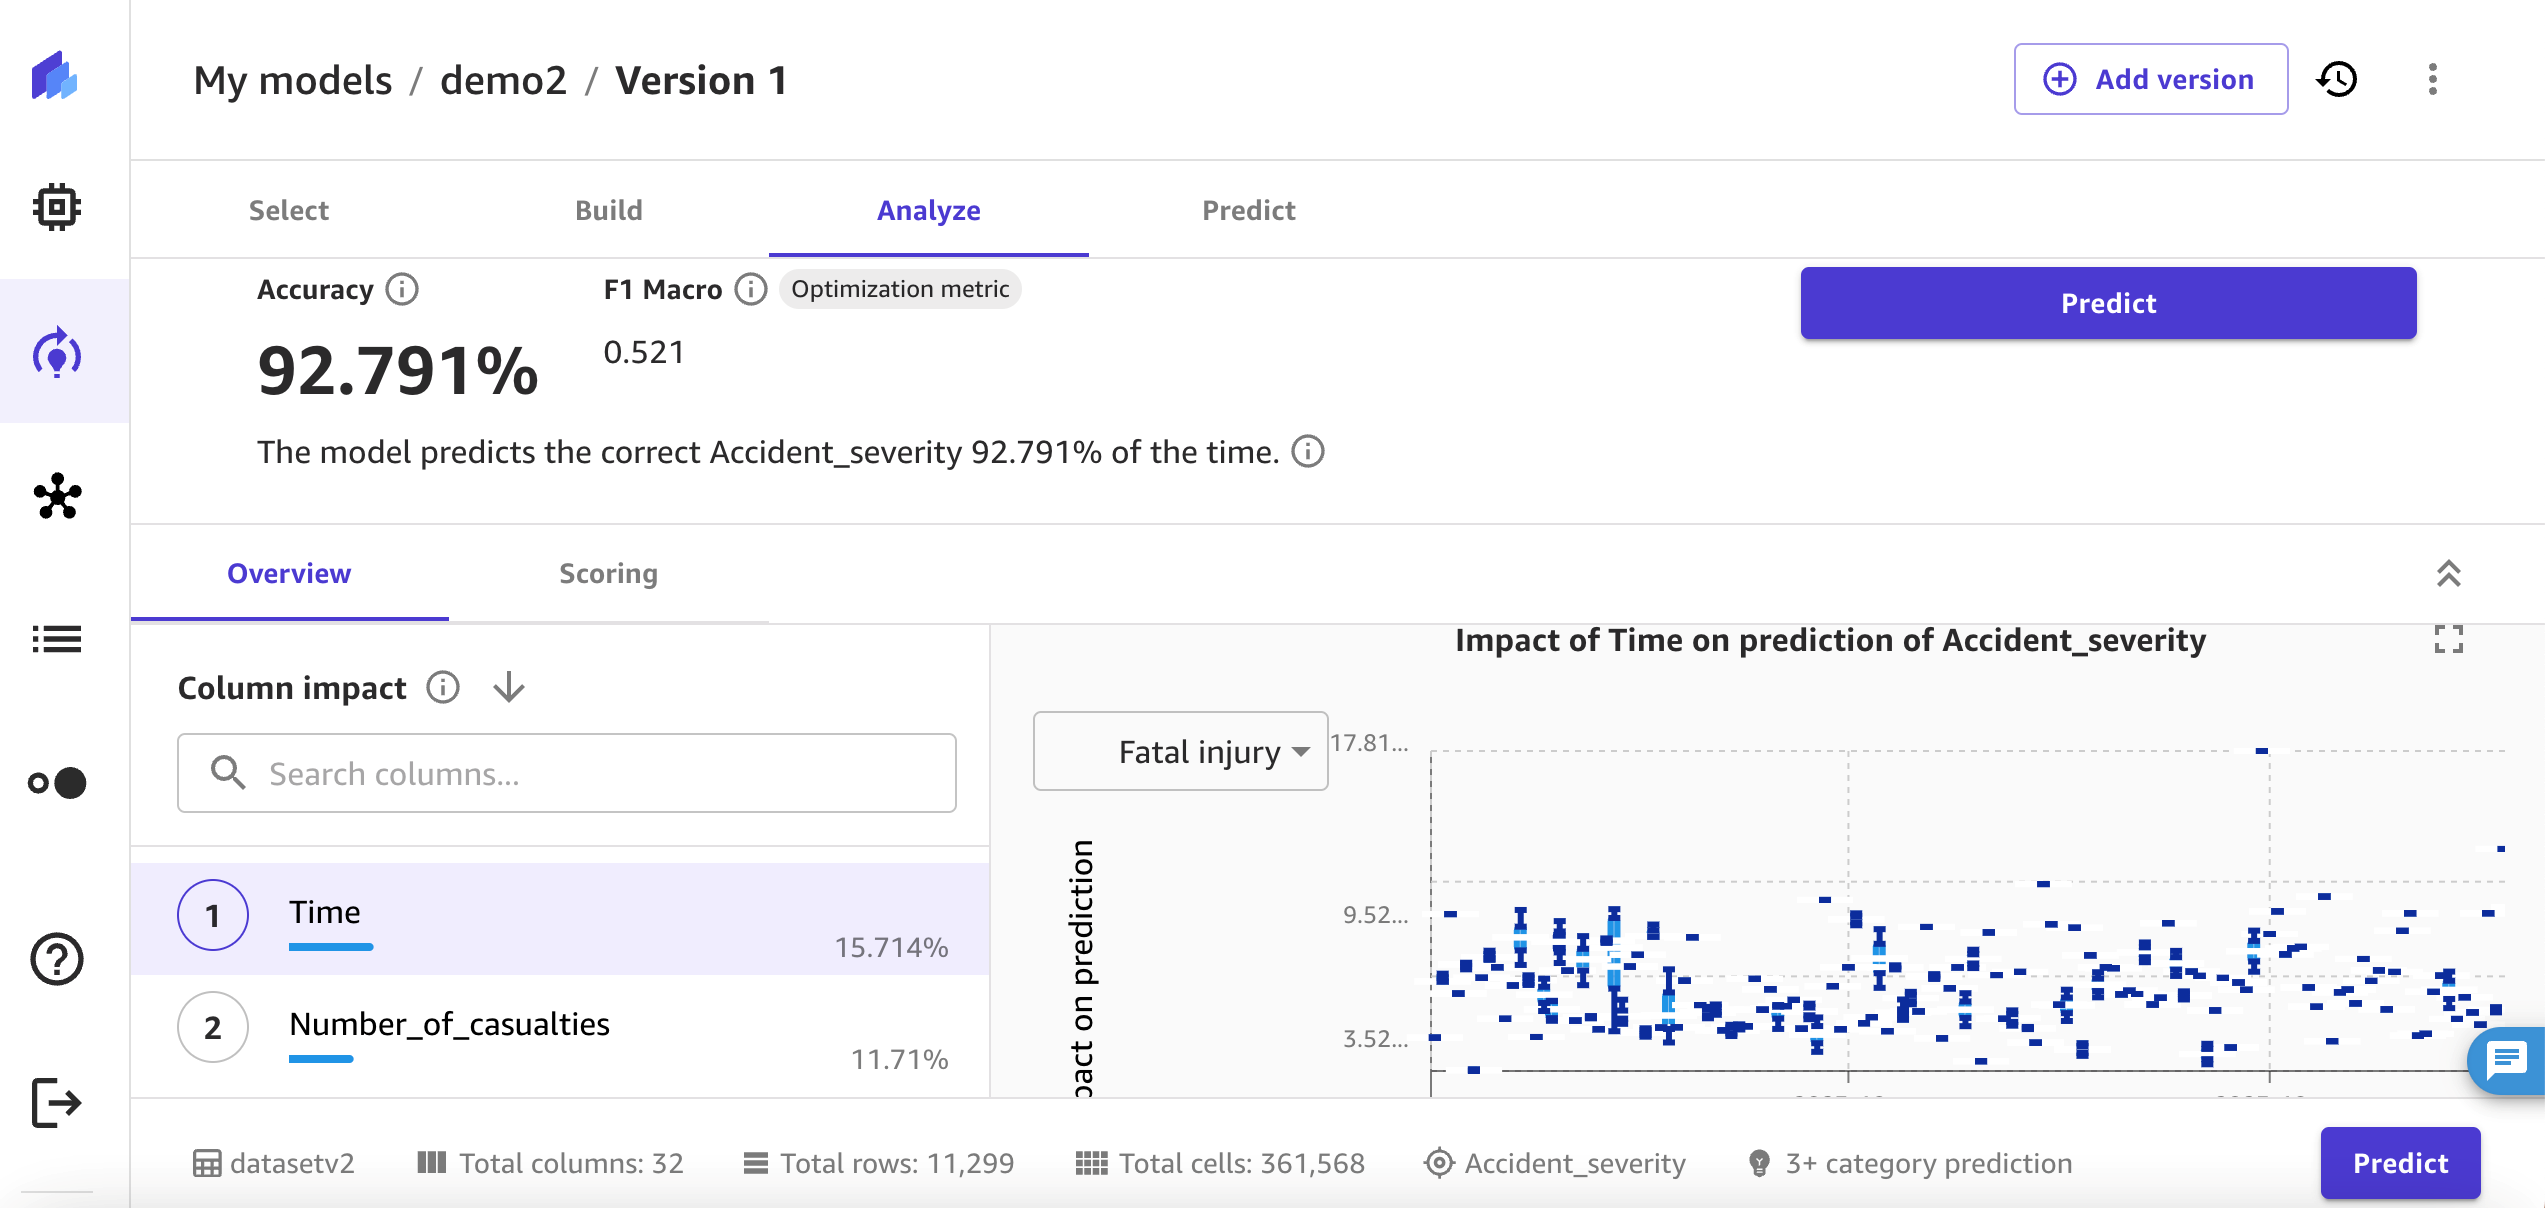Click the large Predict button
2545x1208 pixels.
coord(2108,303)
